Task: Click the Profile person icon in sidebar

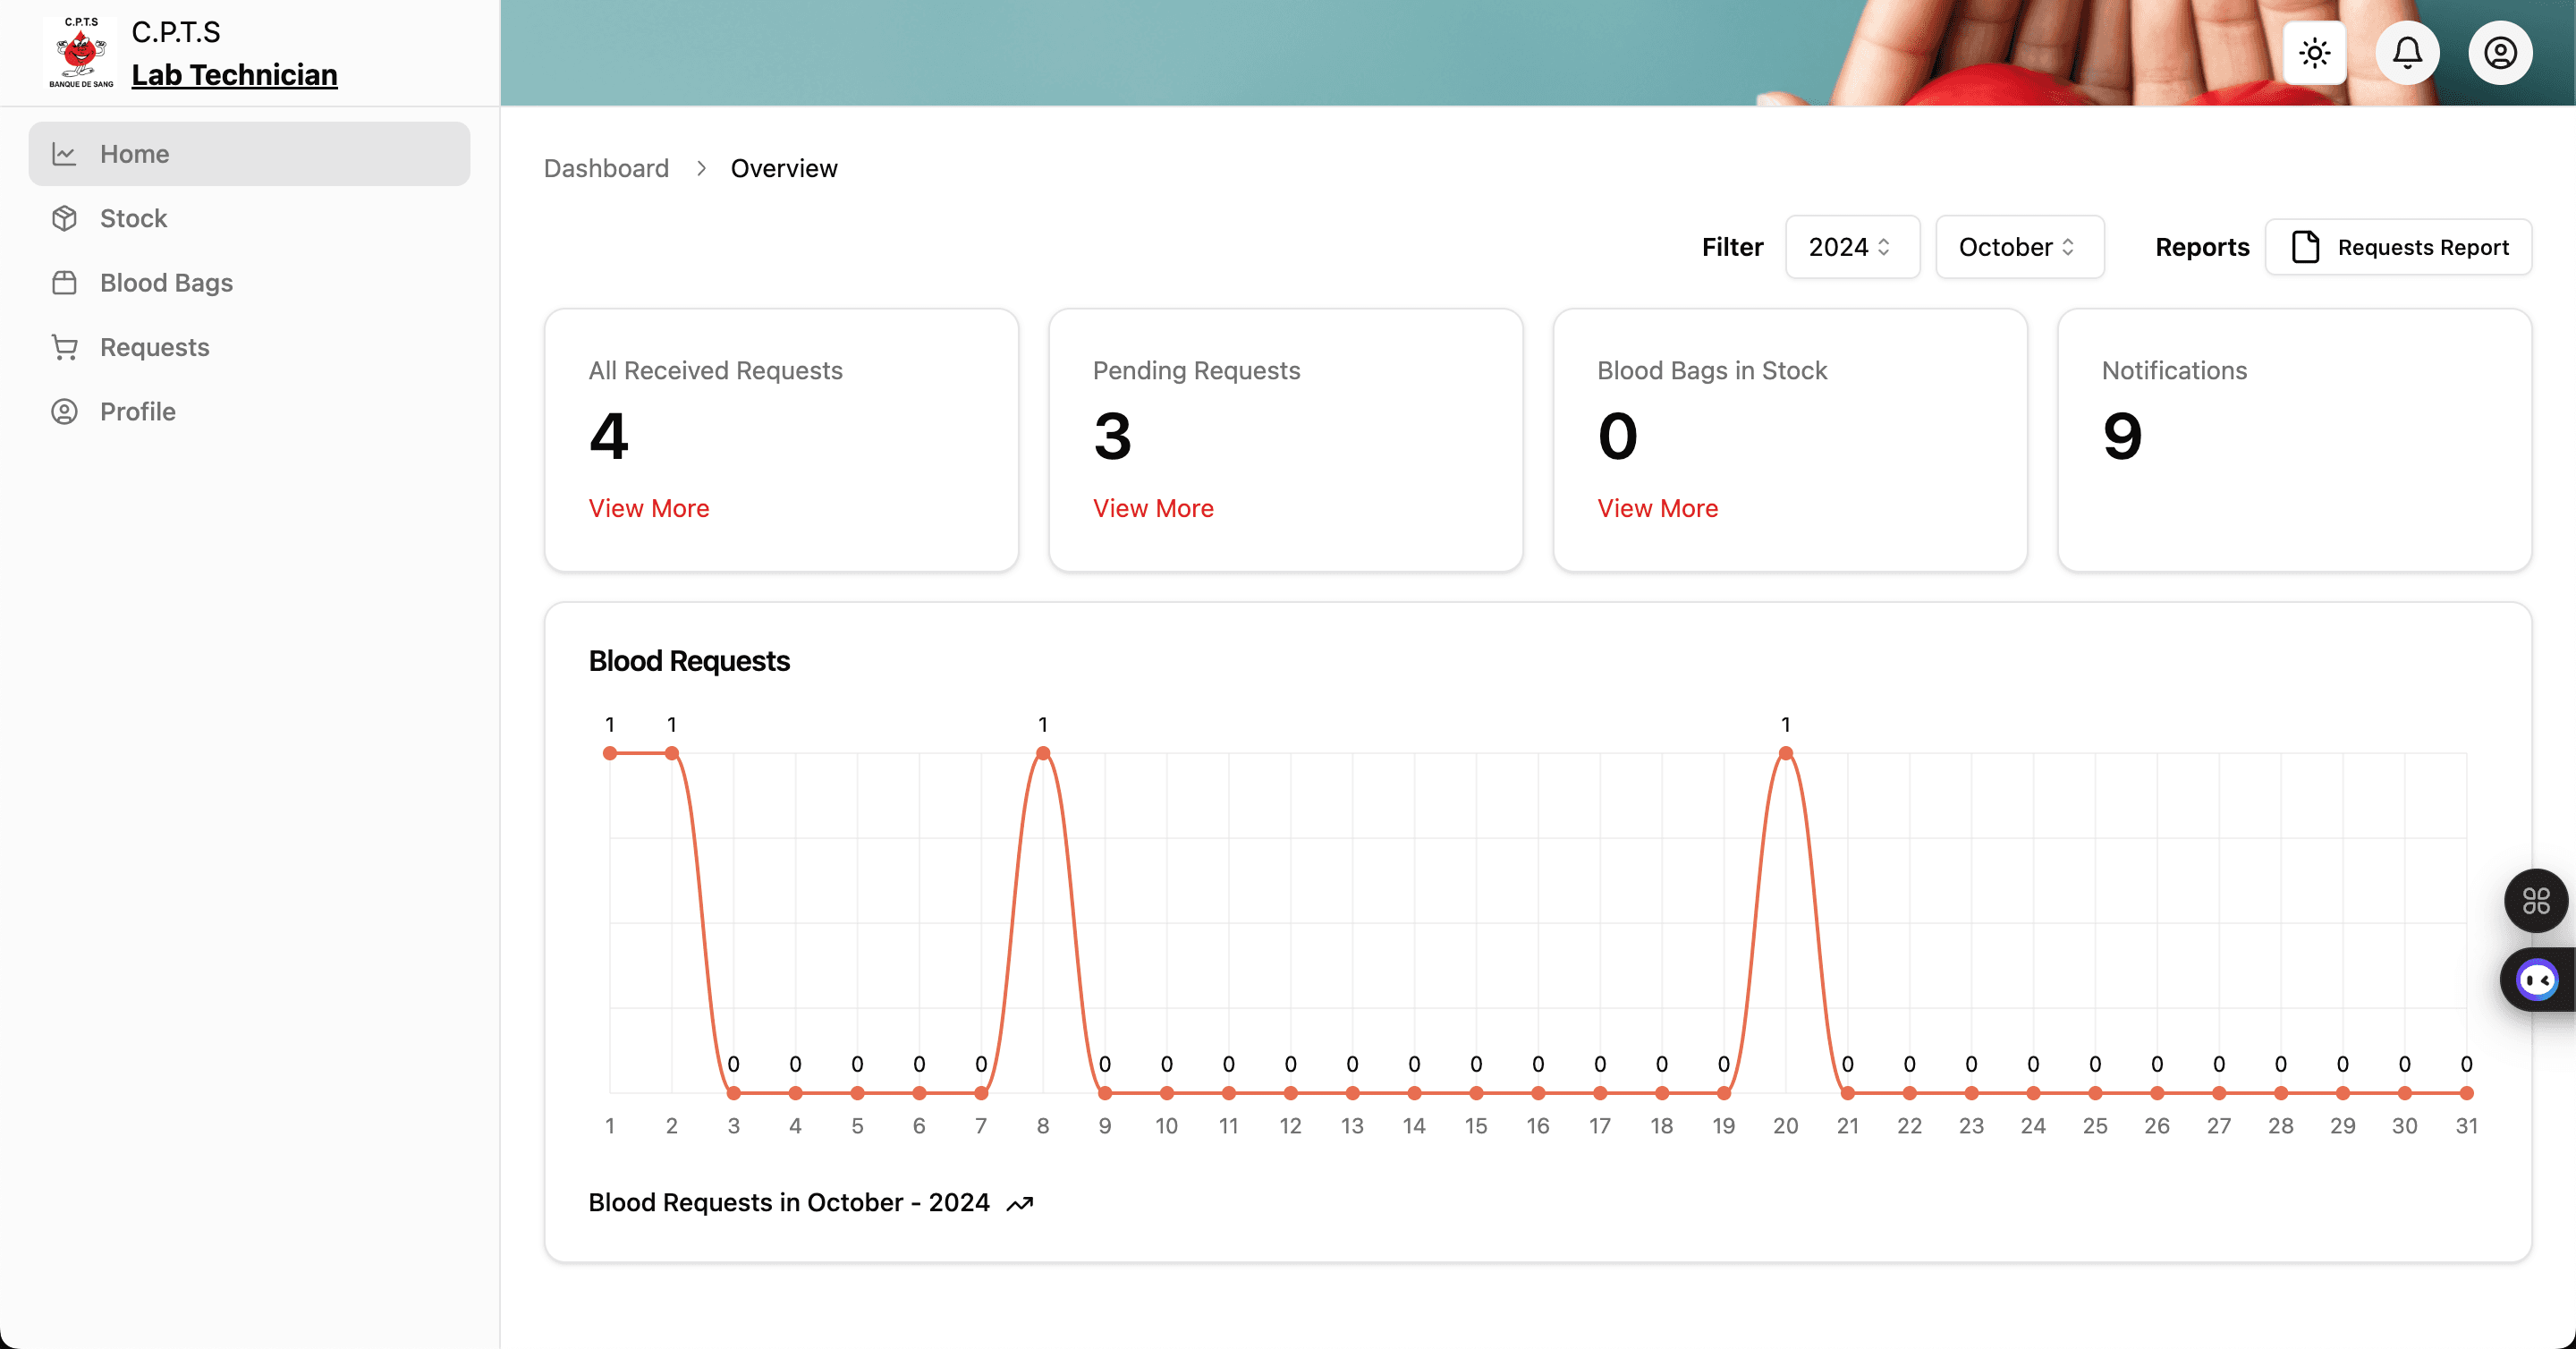Action: click(65, 412)
